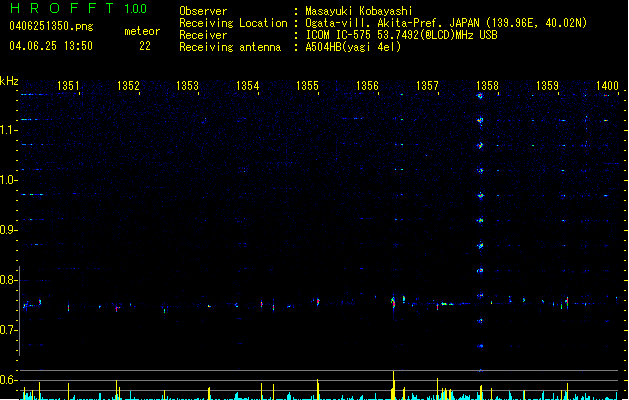Click the antenna text A504HB(yagi 4el)
The width and height of the screenshot is (629, 400).
[x=353, y=47]
